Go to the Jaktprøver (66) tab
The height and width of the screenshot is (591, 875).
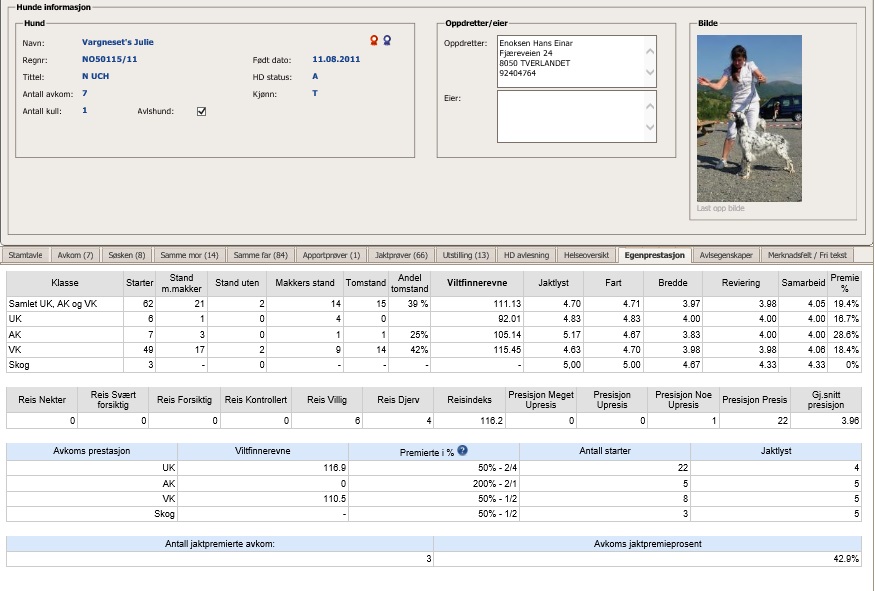click(x=401, y=256)
